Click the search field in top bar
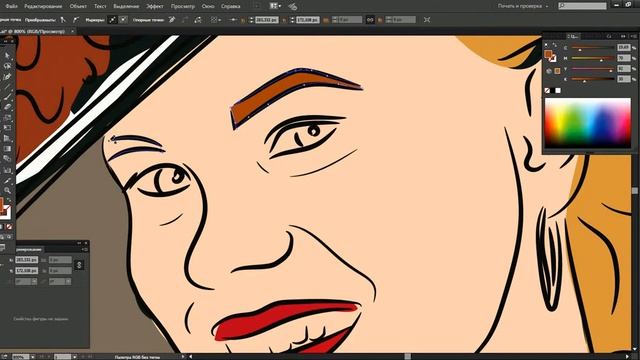The width and height of the screenshot is (640, 360). click(582, 6)
